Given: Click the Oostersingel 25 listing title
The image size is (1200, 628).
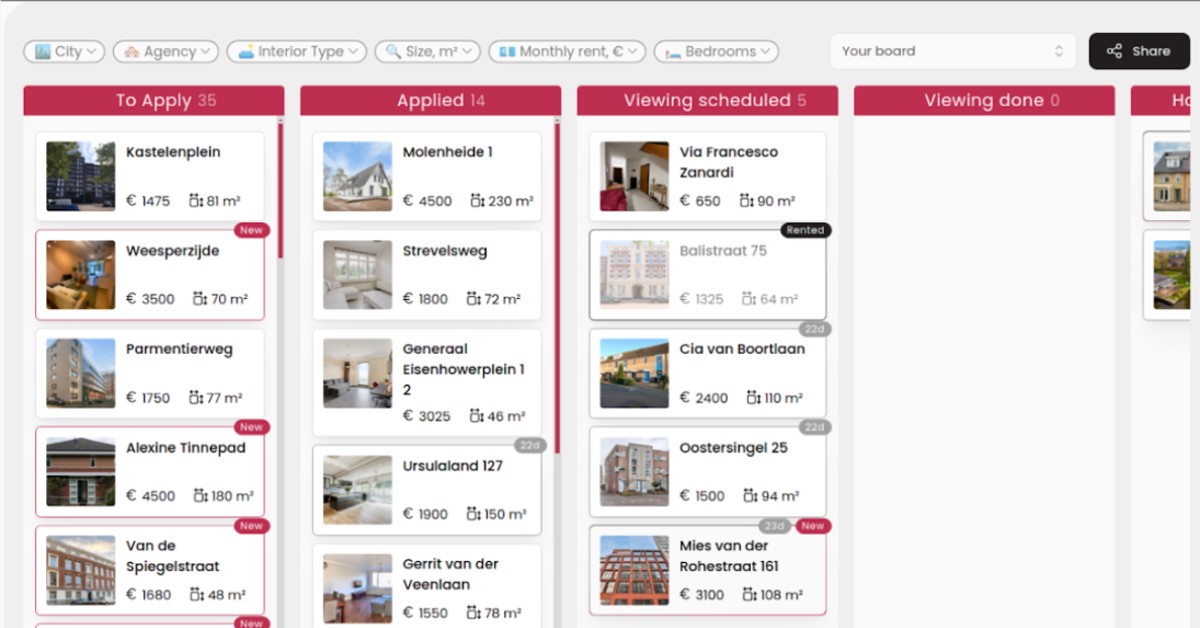Looking at the screenshot, I should pos(734,448).
